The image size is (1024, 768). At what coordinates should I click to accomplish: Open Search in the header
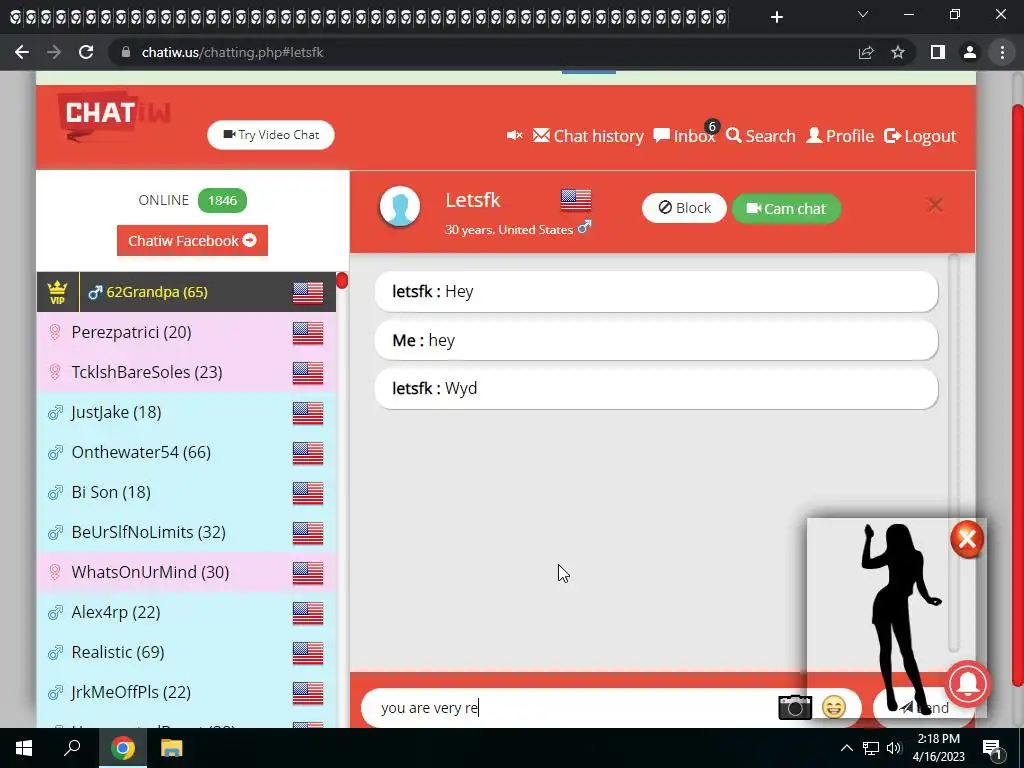point(761,136)
